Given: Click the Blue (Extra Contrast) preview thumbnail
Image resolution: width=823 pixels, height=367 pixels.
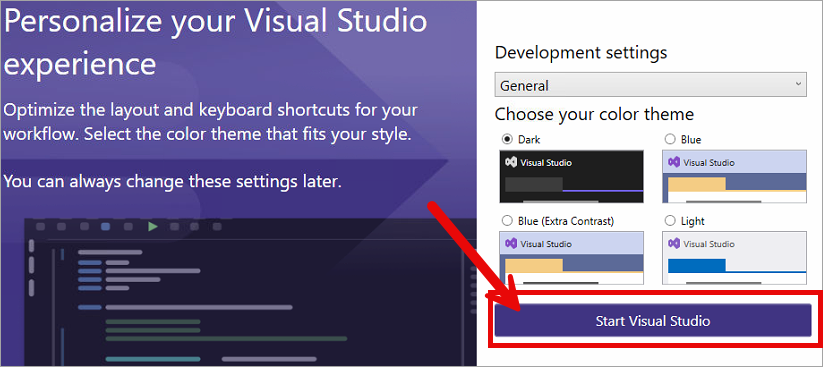Looking at the screenshot, I should (x=572, y=258).
